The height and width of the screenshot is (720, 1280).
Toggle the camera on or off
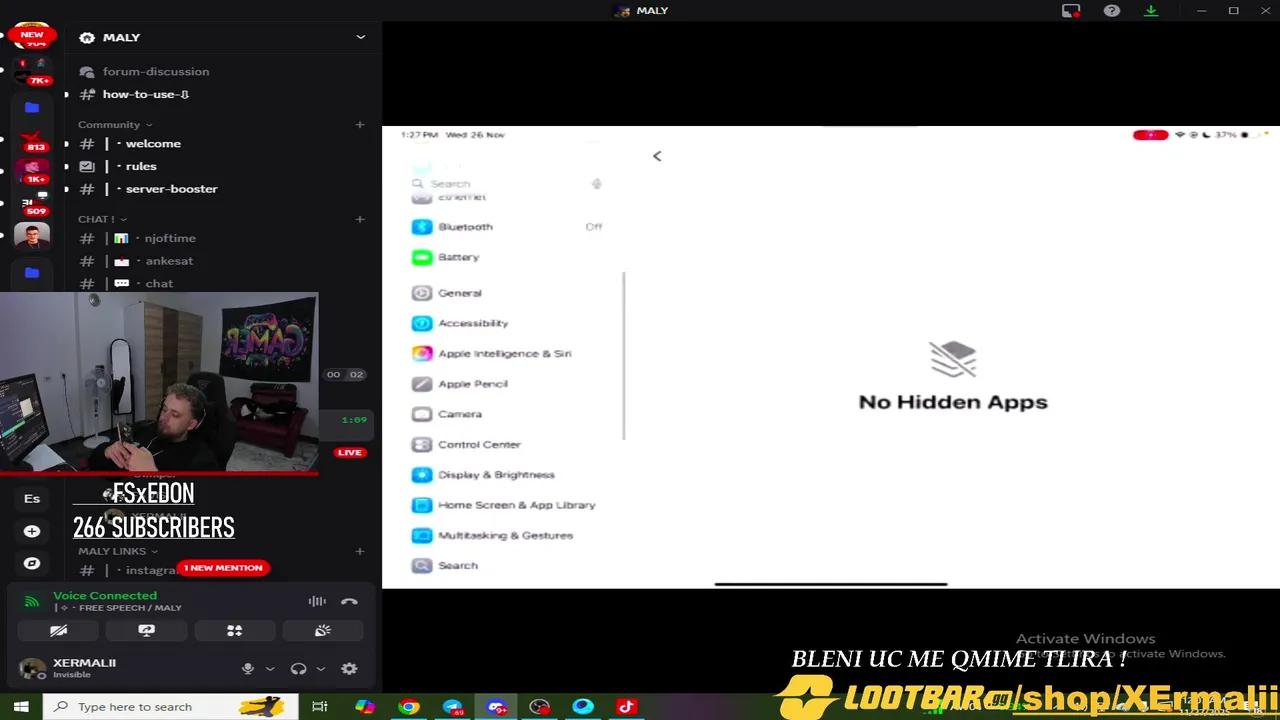pyautogui.click(x=59, y=631)
